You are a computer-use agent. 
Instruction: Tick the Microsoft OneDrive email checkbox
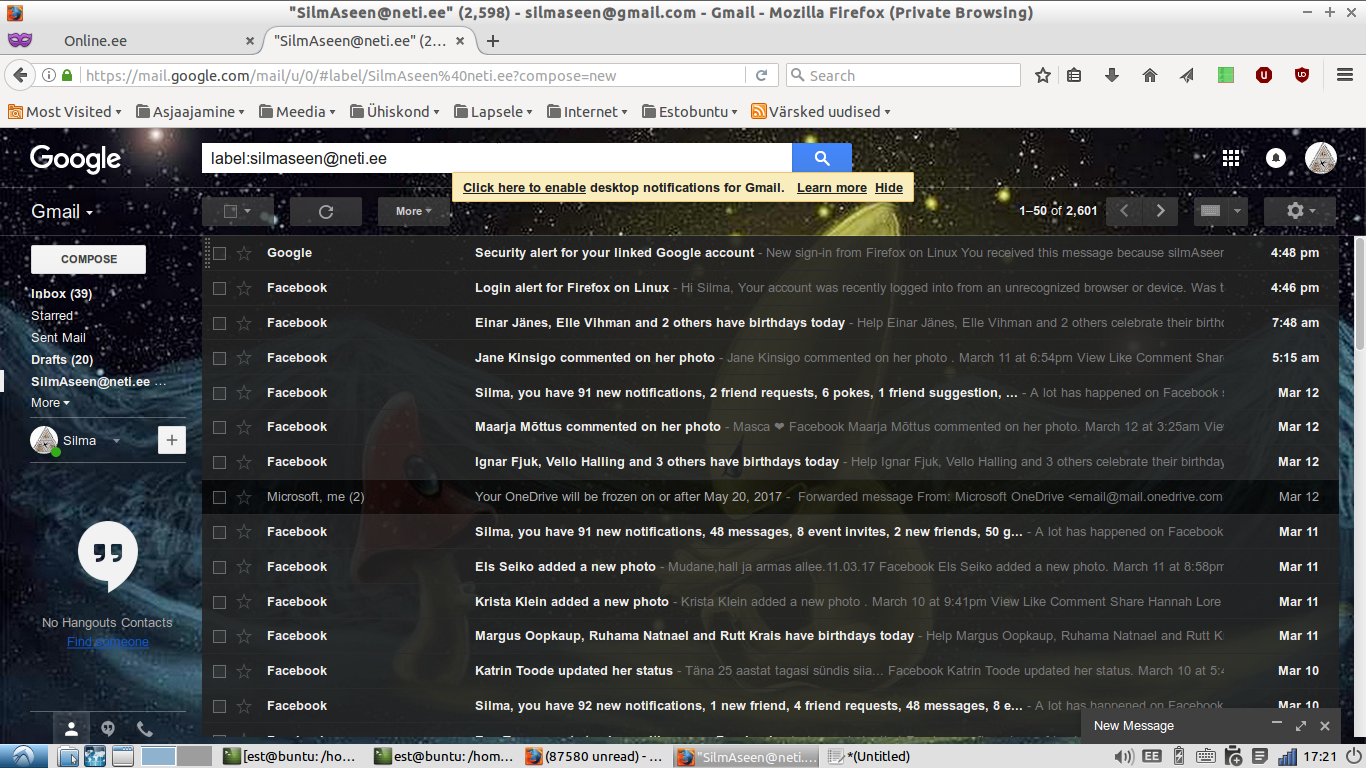point(220,497)
